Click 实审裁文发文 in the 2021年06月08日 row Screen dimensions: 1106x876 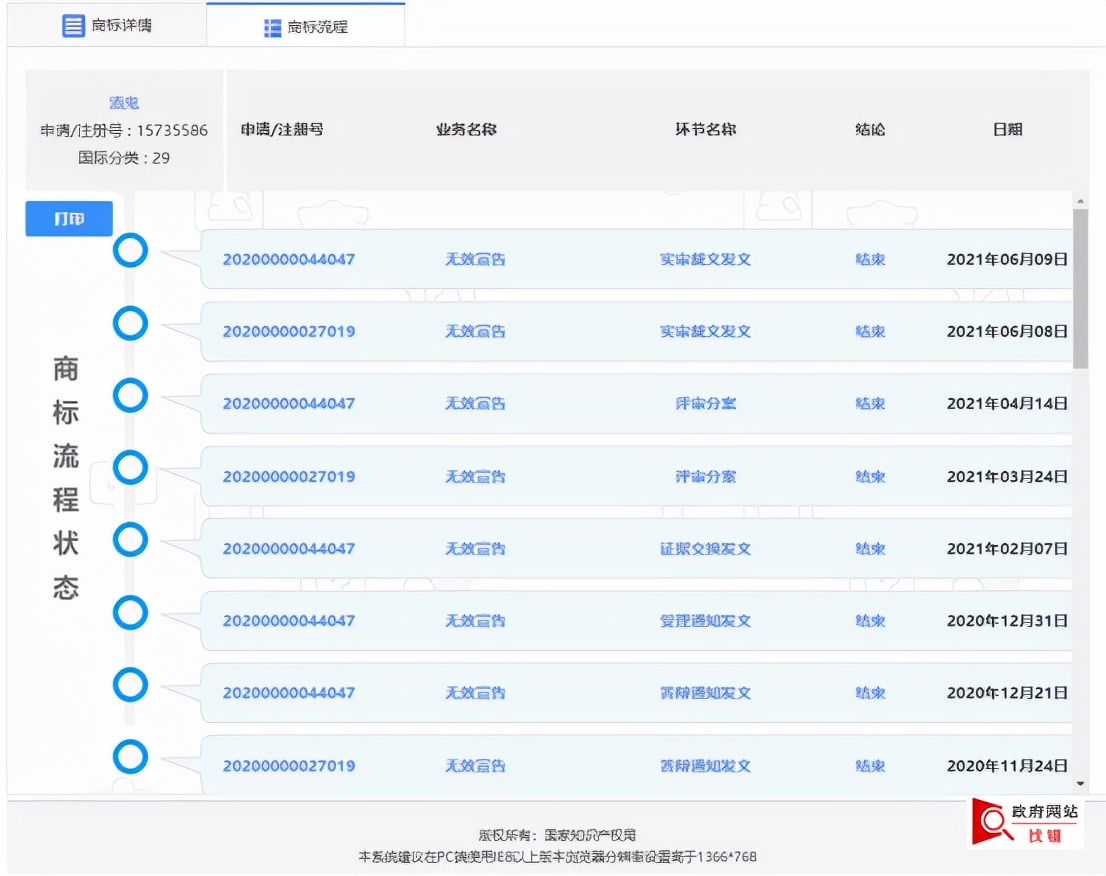705,331
